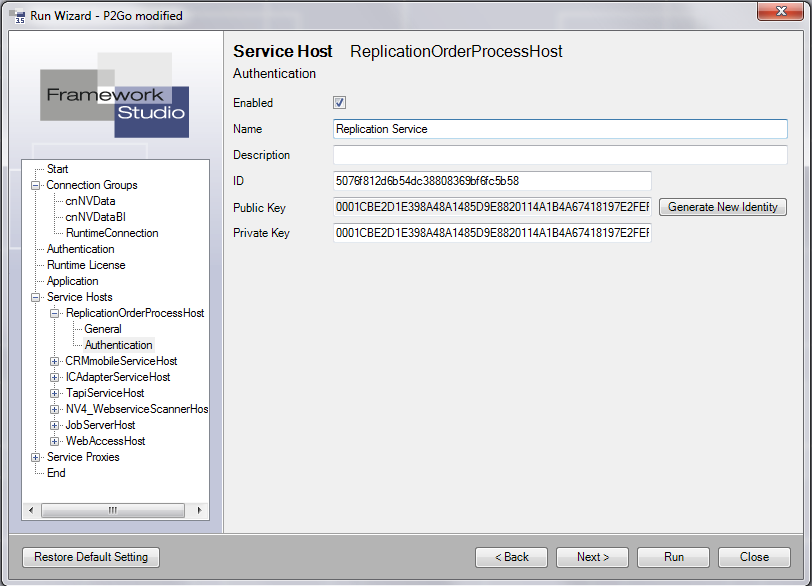Select Application tree item
812x586 pixels.
[72, 281]
